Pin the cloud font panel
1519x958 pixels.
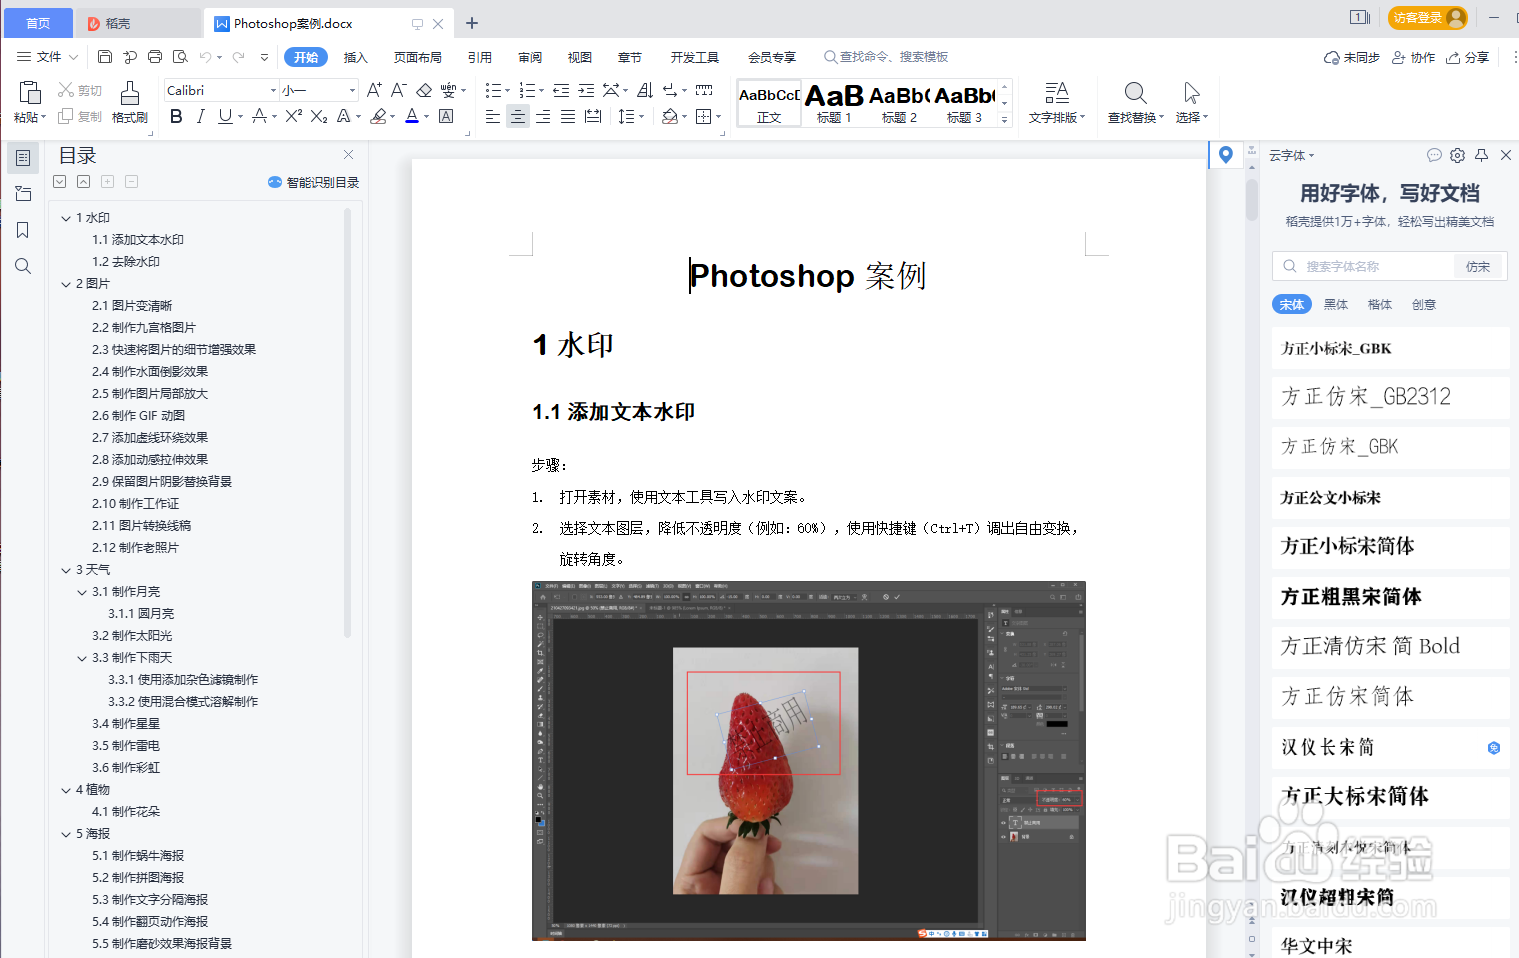1481,155
